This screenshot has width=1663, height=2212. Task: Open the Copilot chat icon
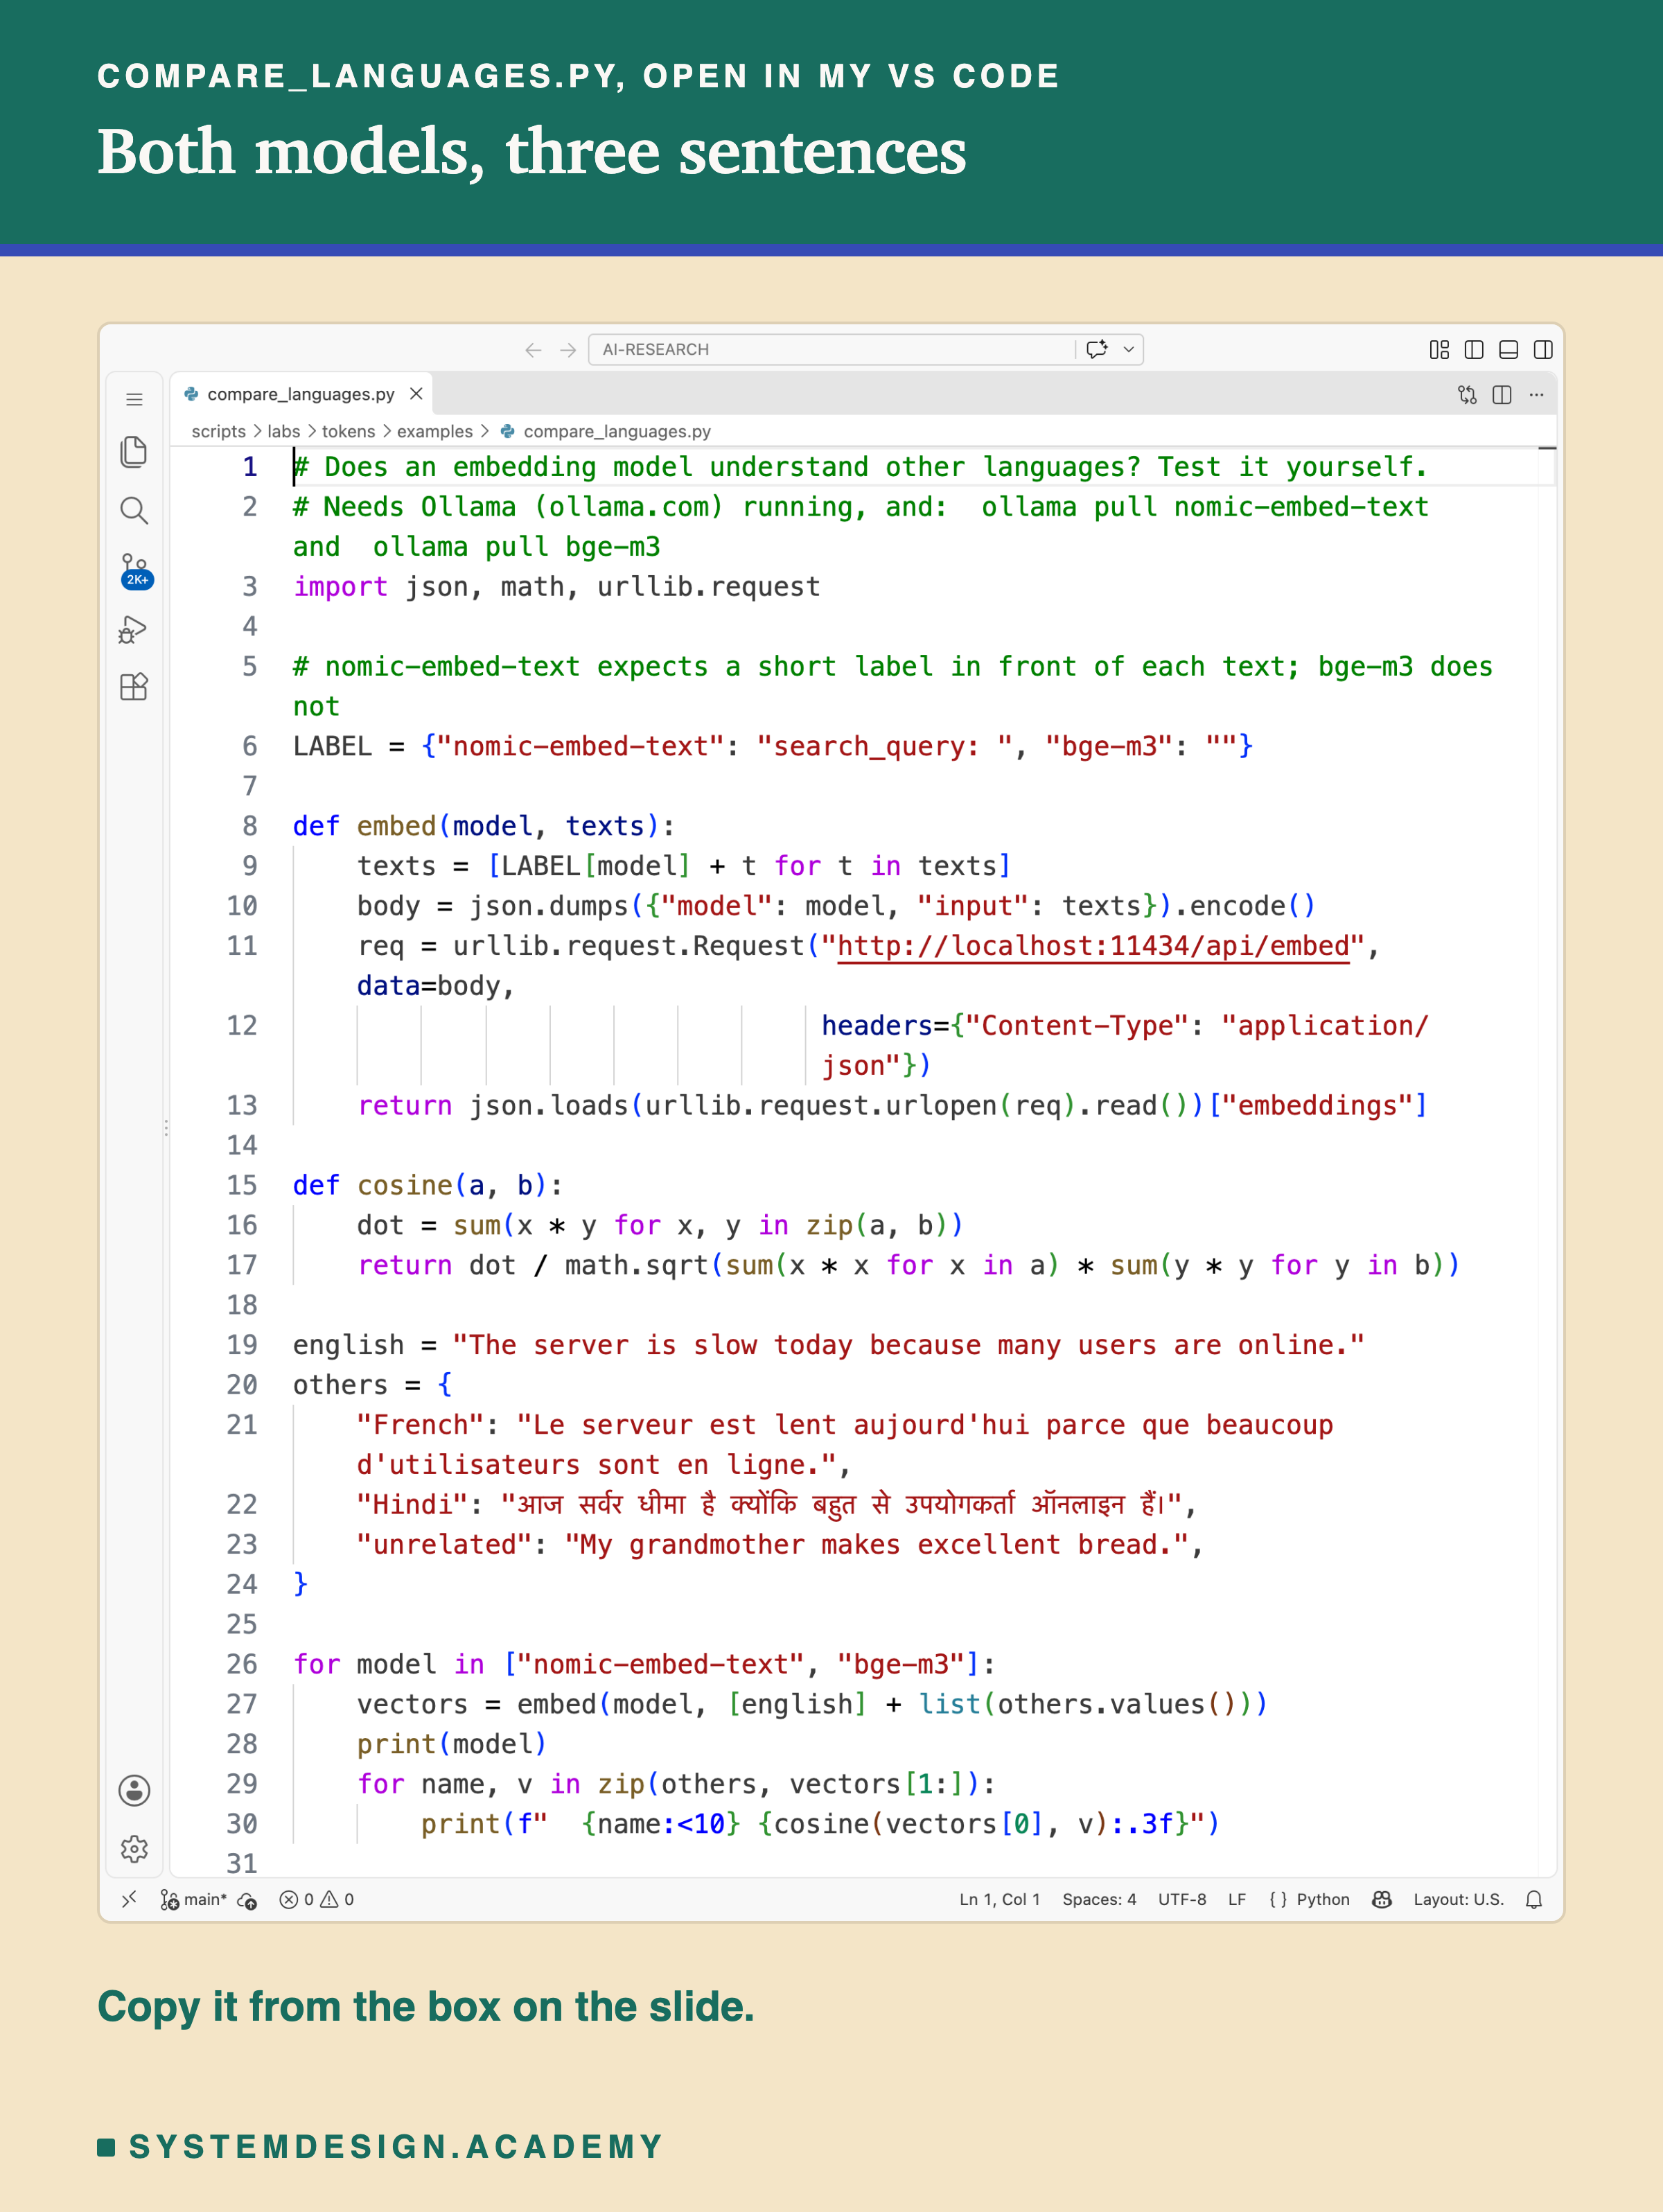(1097, 349)
